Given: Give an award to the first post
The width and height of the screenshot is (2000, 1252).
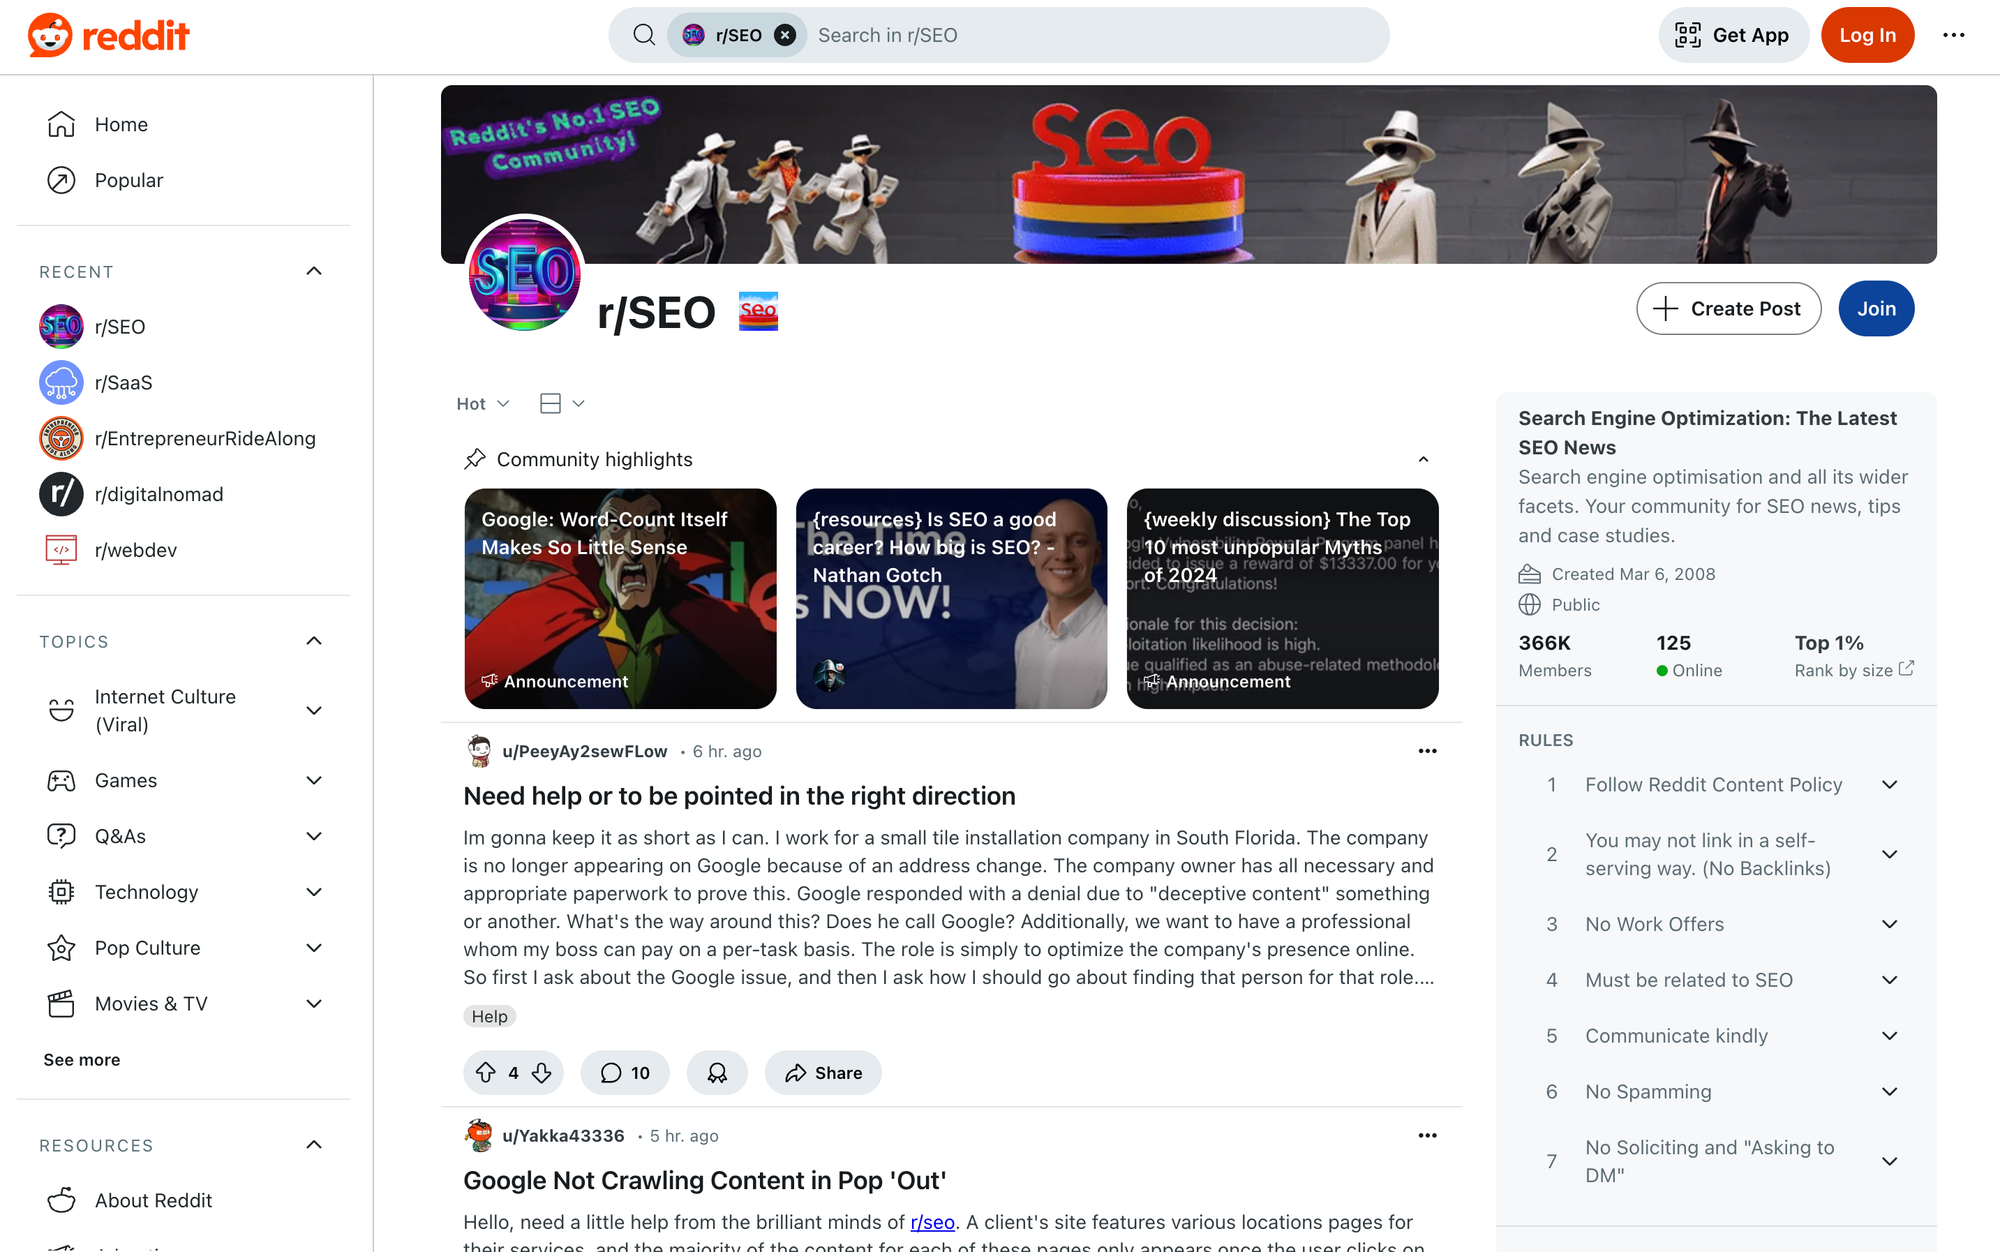Looking at the screenshot, I should (x=717, y=1073).
